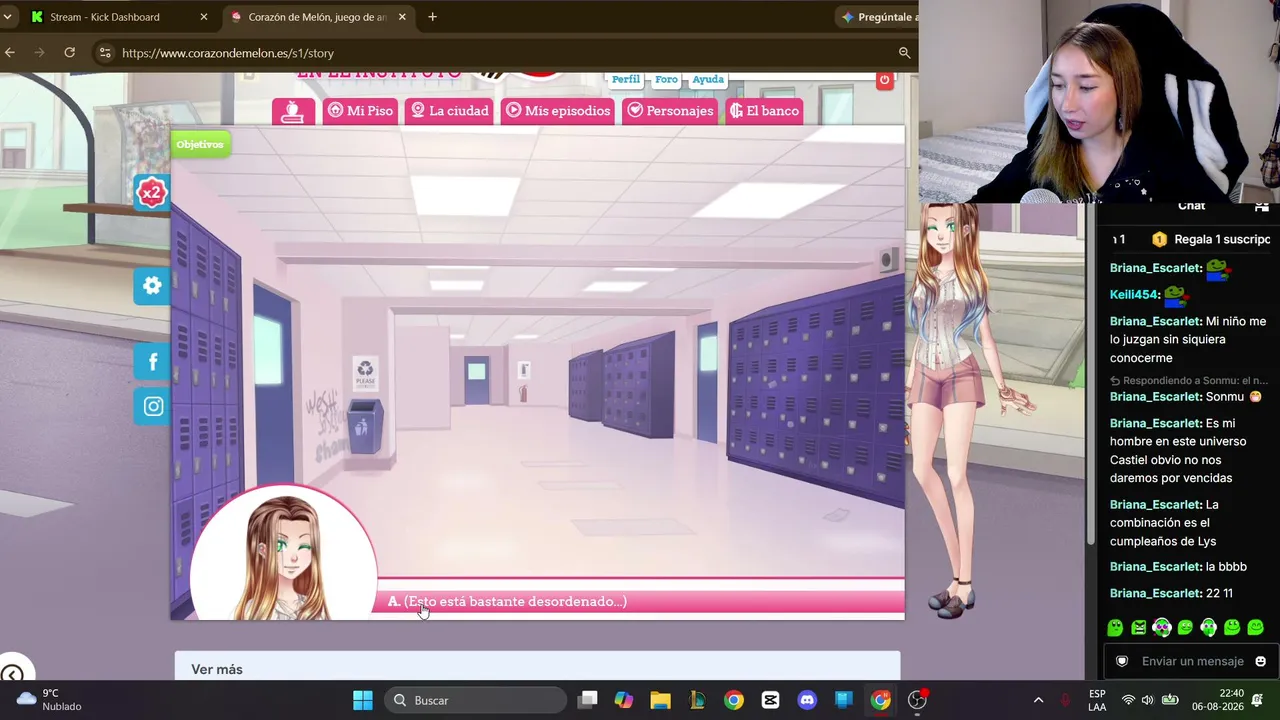
Task: Close the Corazón de Melón tab
Action: [x=402, y=17]
